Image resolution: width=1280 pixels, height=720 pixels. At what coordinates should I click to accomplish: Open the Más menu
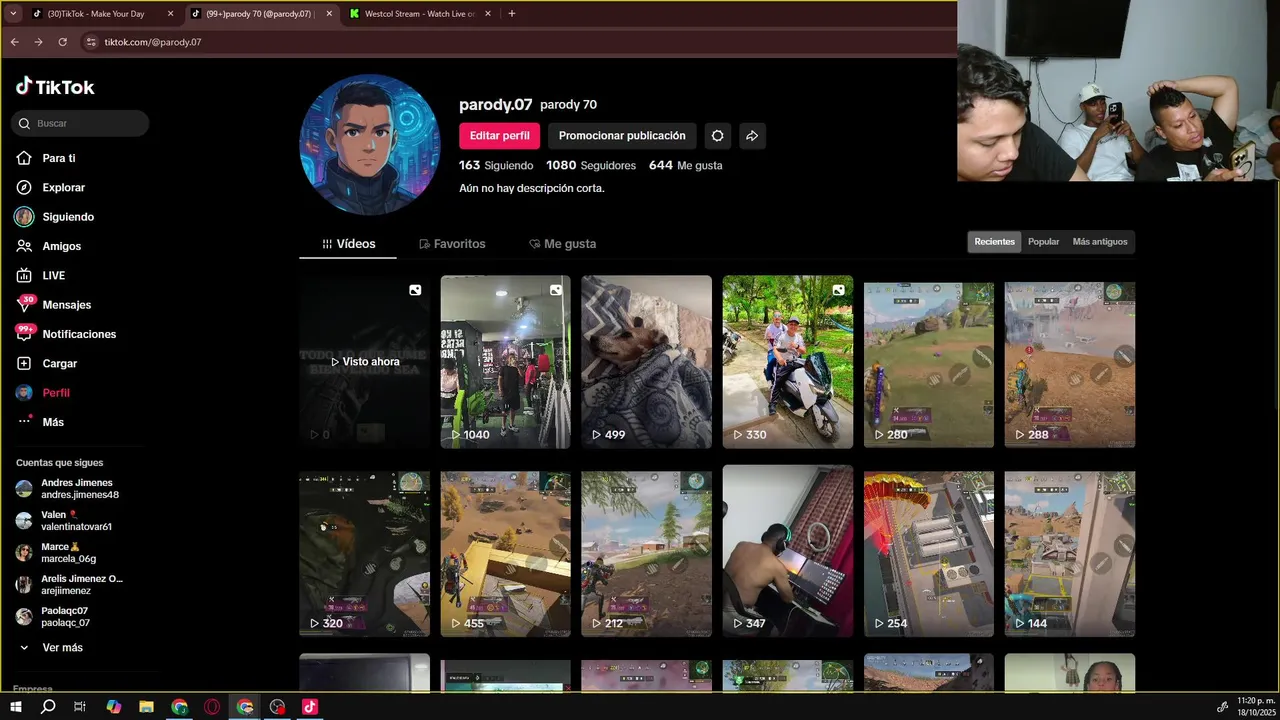41,422
